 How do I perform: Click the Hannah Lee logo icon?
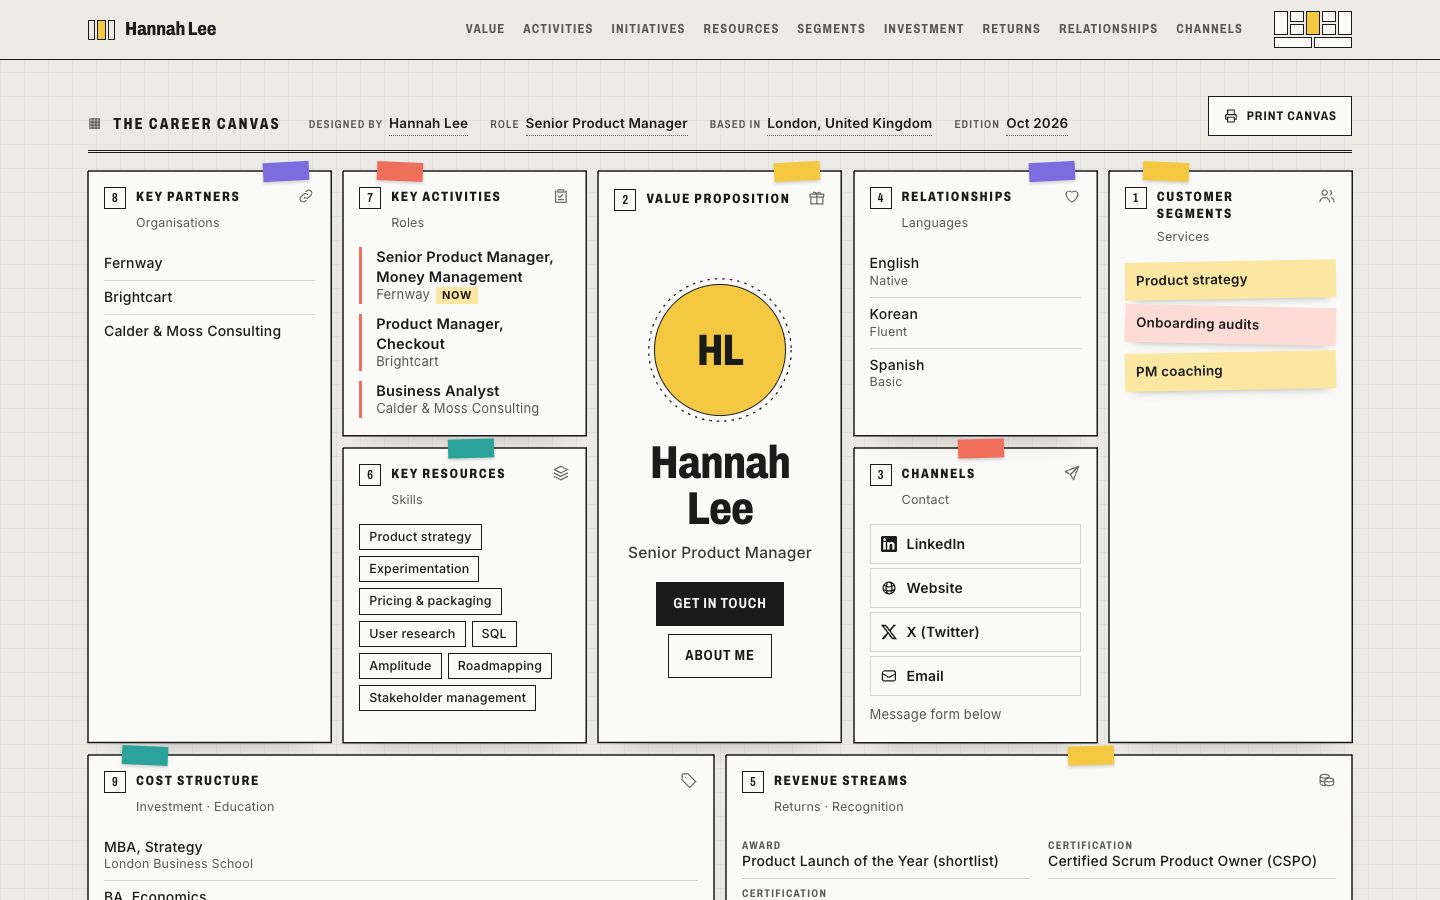pos(101,30)
